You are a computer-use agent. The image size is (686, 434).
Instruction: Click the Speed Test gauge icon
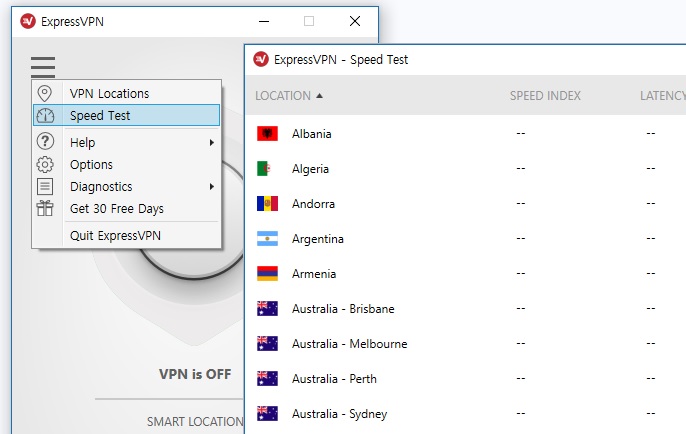(x=45, y=116)
